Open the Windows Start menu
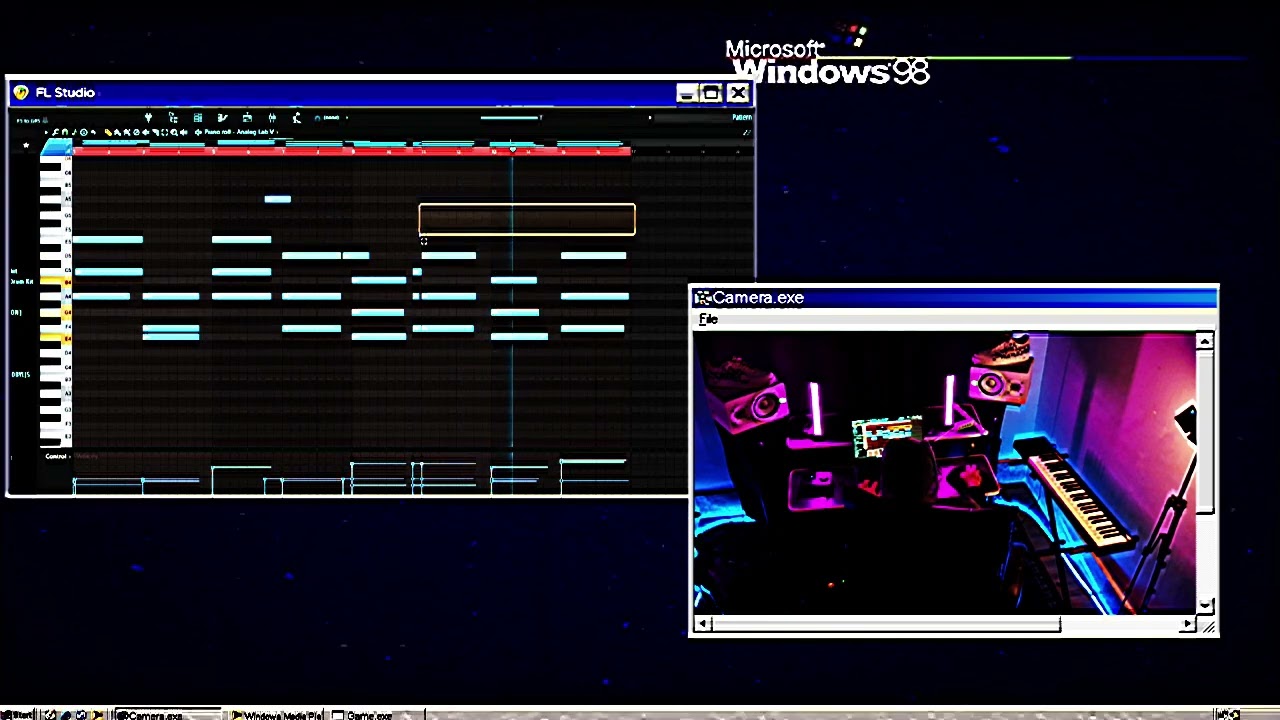Screen dimensions: 1280x720 tap(18, 715)
